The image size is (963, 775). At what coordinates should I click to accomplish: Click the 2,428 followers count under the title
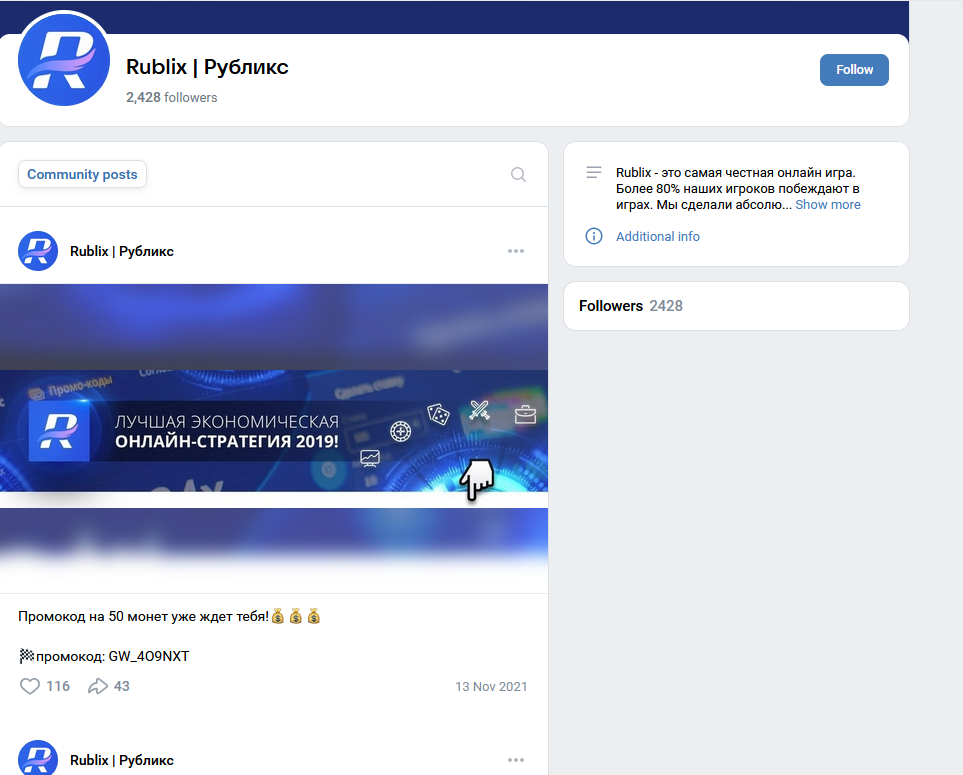coord(171,98)
